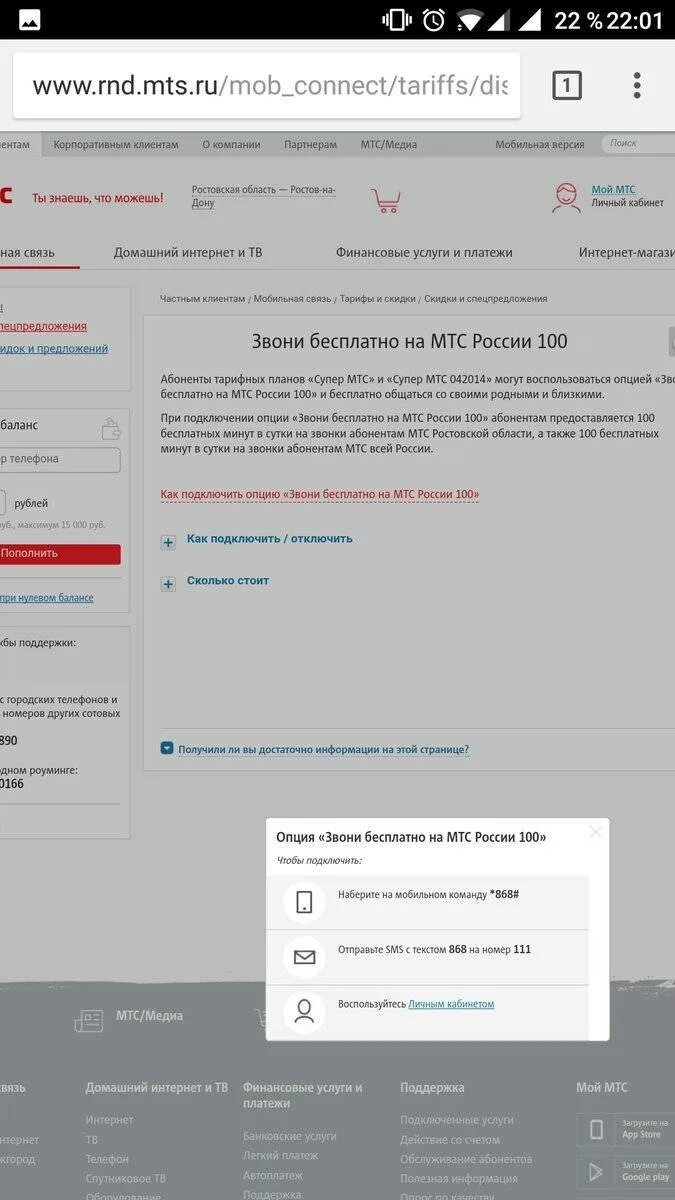Click the phone number input field
Screen dimensions: 675x1200
click(x=60, y=459)
